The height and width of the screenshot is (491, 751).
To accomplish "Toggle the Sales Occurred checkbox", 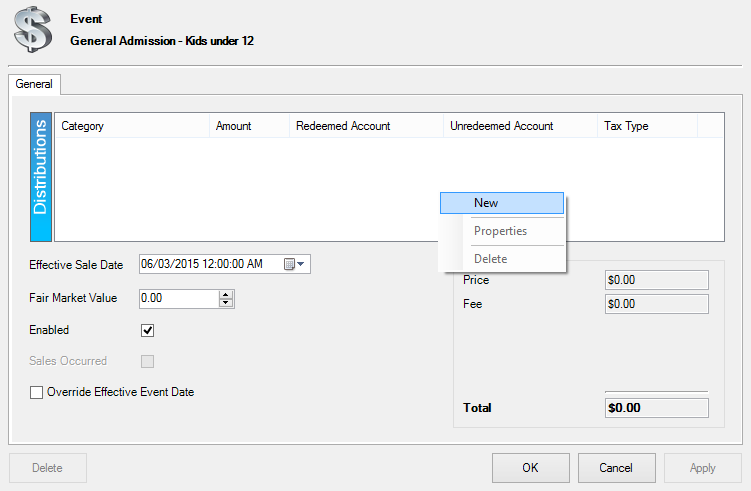I will [x=148, y=361].
